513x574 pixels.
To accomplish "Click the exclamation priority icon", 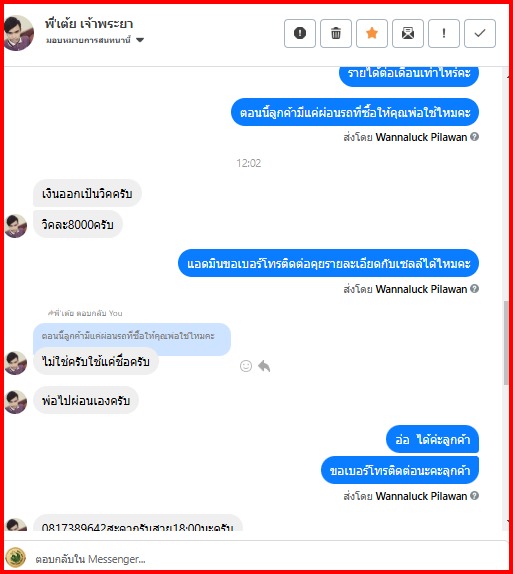I will click(444, 33).
